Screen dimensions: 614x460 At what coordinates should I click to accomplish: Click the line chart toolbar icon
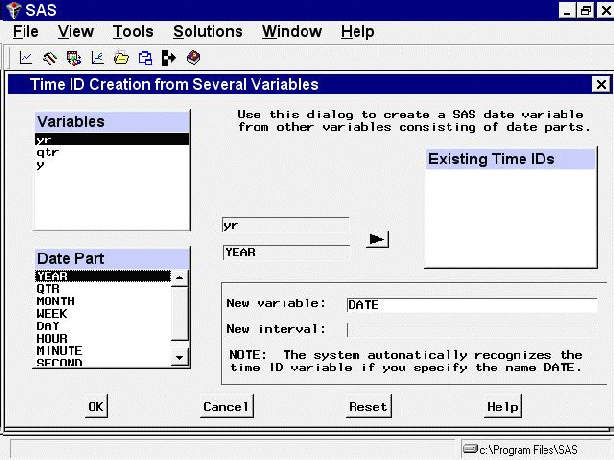[x=27, y=57]
